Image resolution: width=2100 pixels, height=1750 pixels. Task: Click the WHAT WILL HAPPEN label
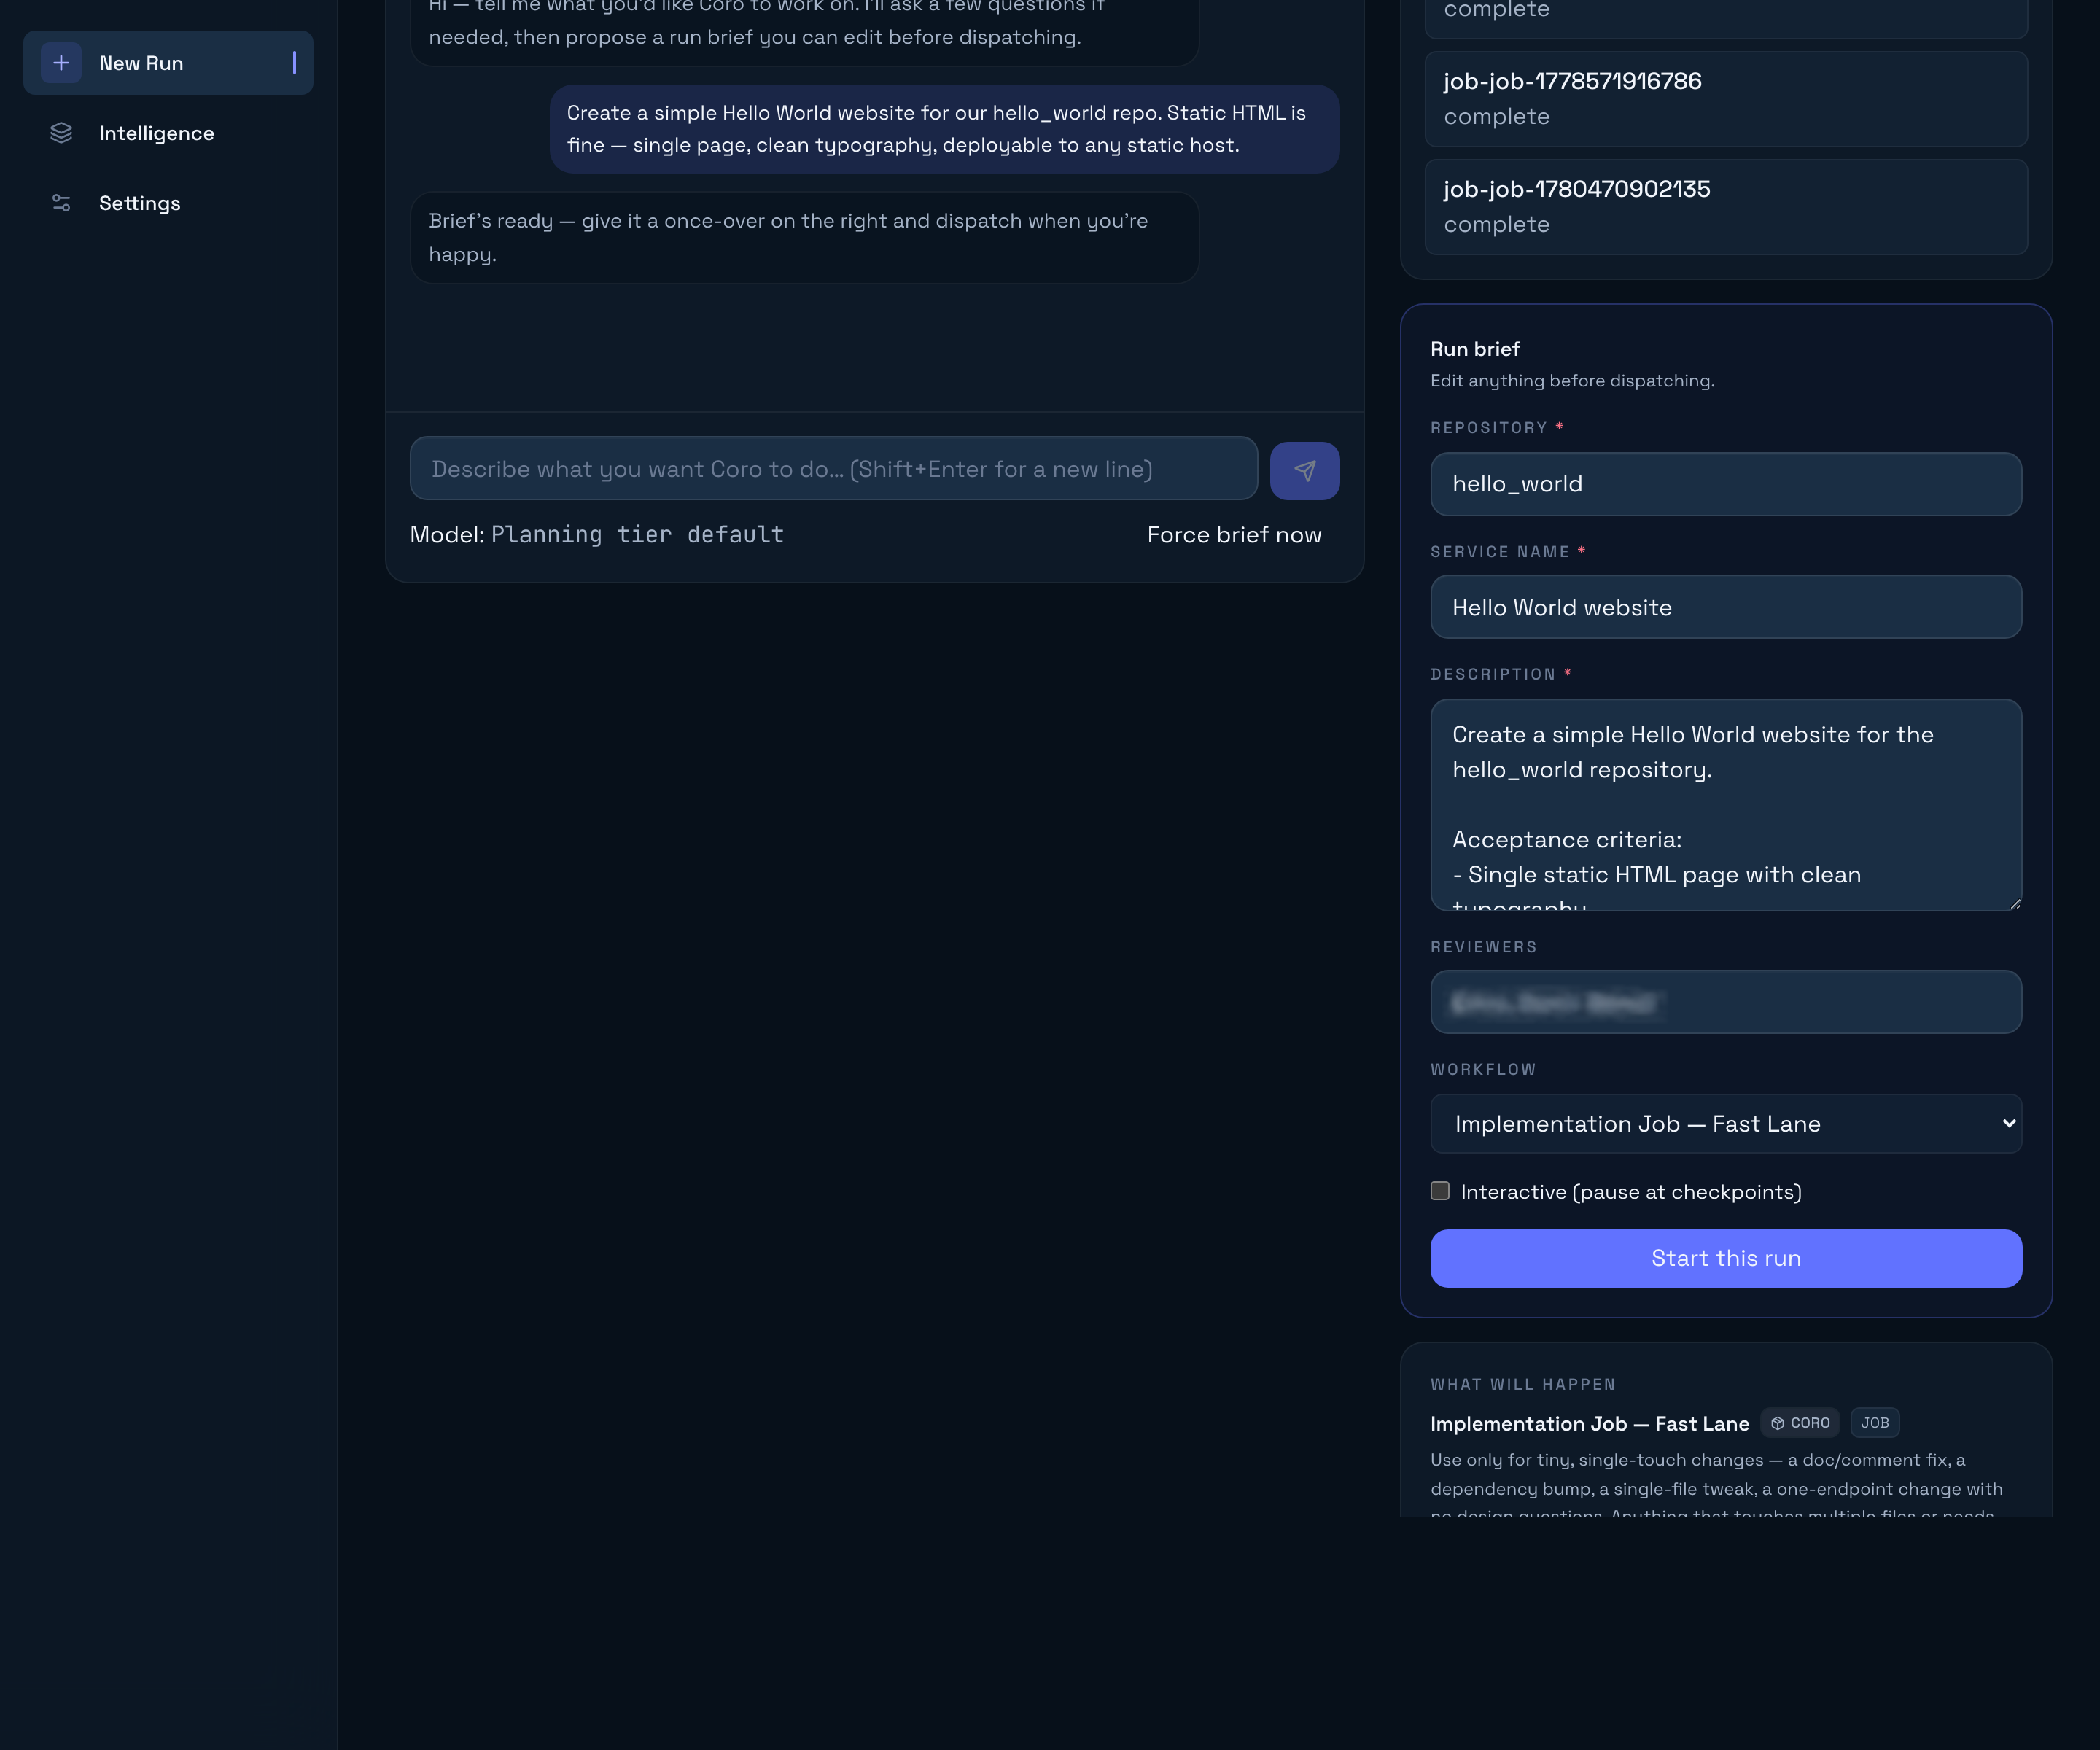tap(1523, 1385)
